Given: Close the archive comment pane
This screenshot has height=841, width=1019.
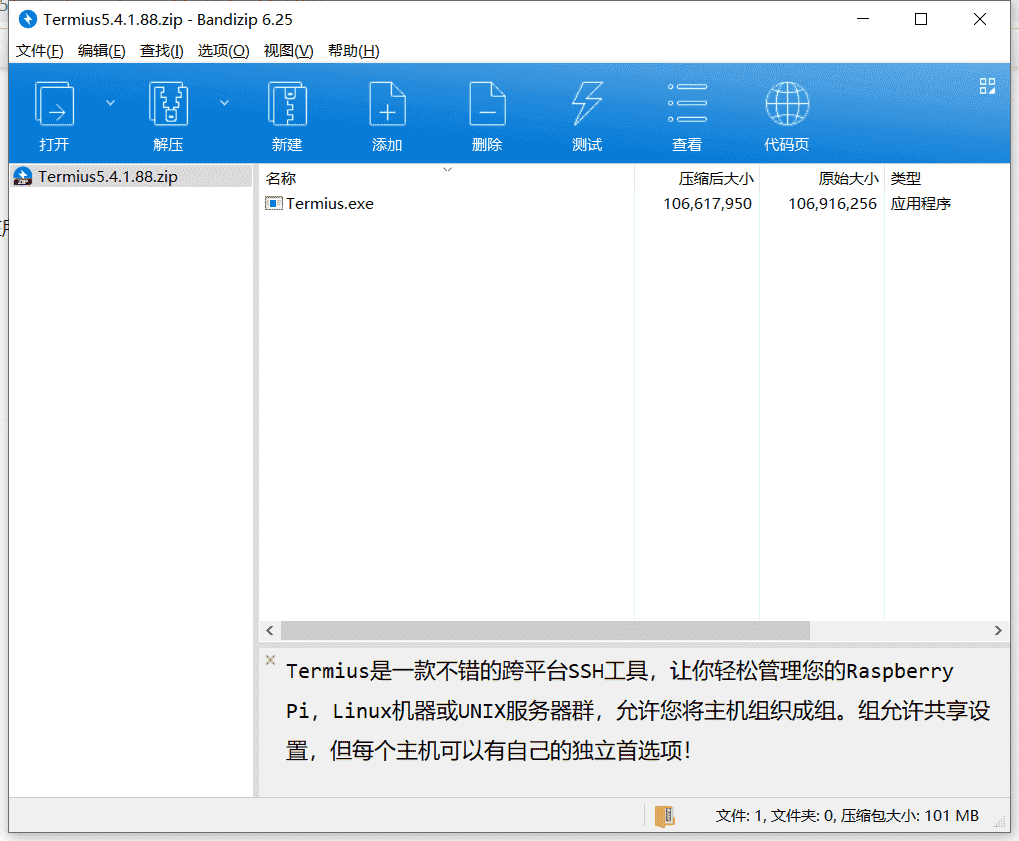Looking at the screenshot, I should [270, 660].
